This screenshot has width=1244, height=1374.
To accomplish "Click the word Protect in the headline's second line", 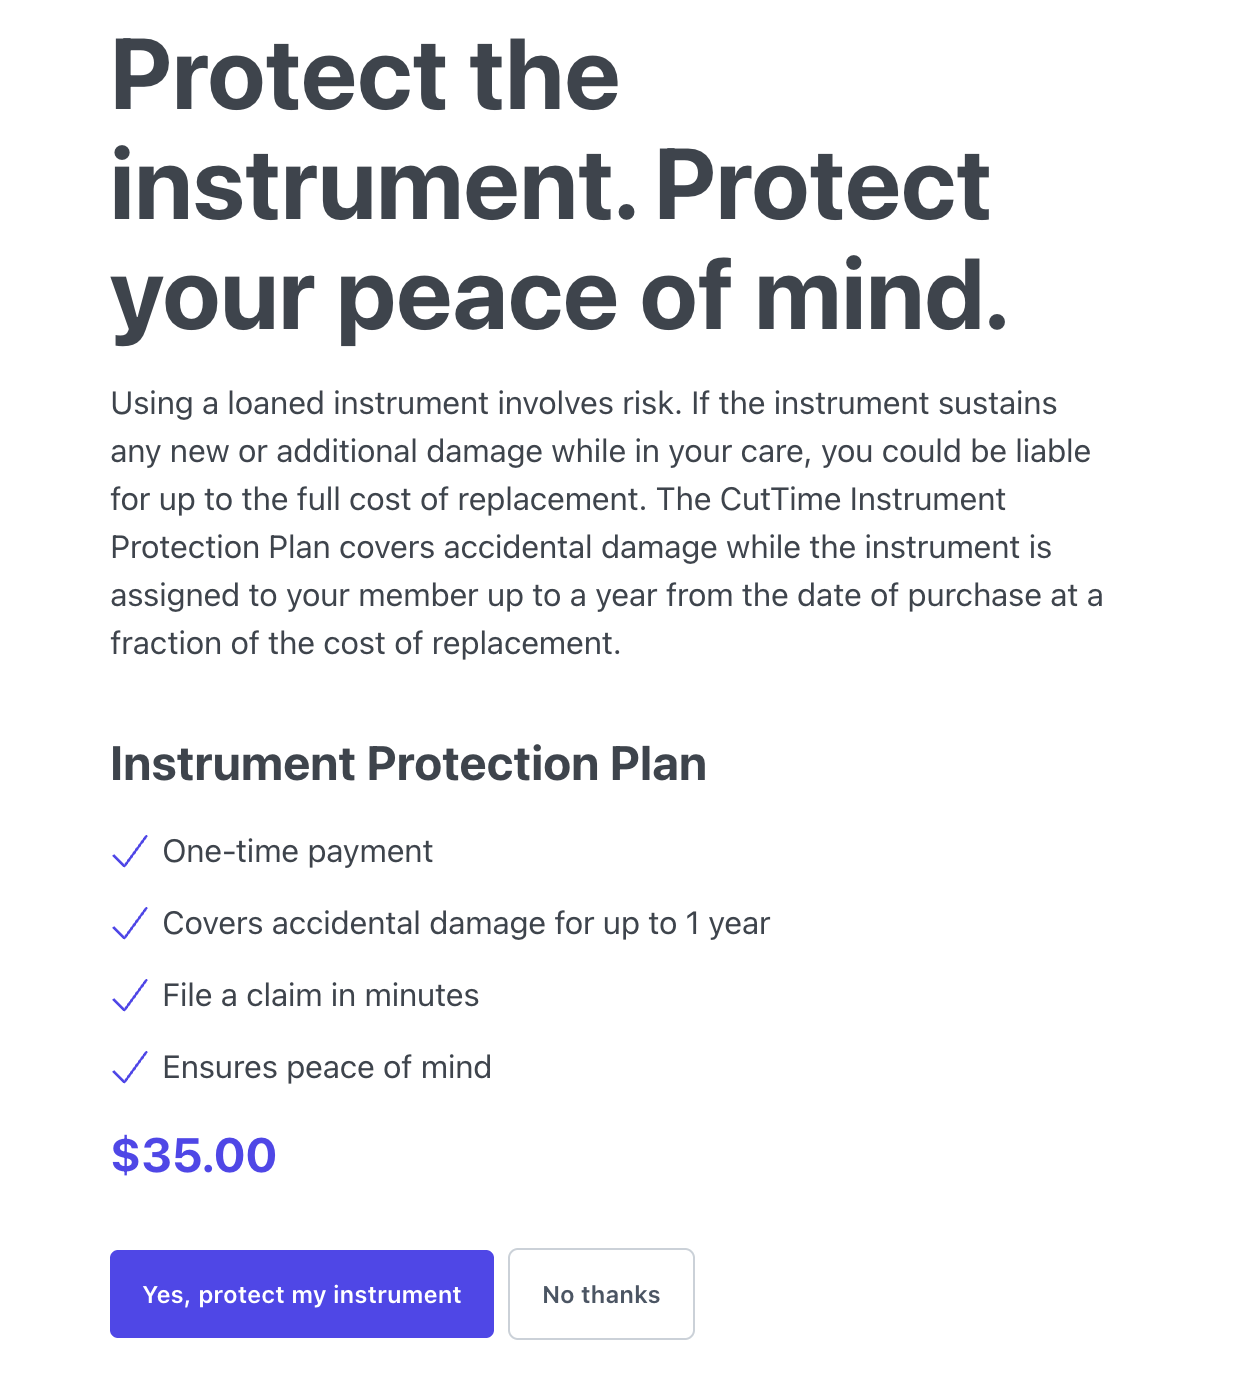I will click(822, 186).
